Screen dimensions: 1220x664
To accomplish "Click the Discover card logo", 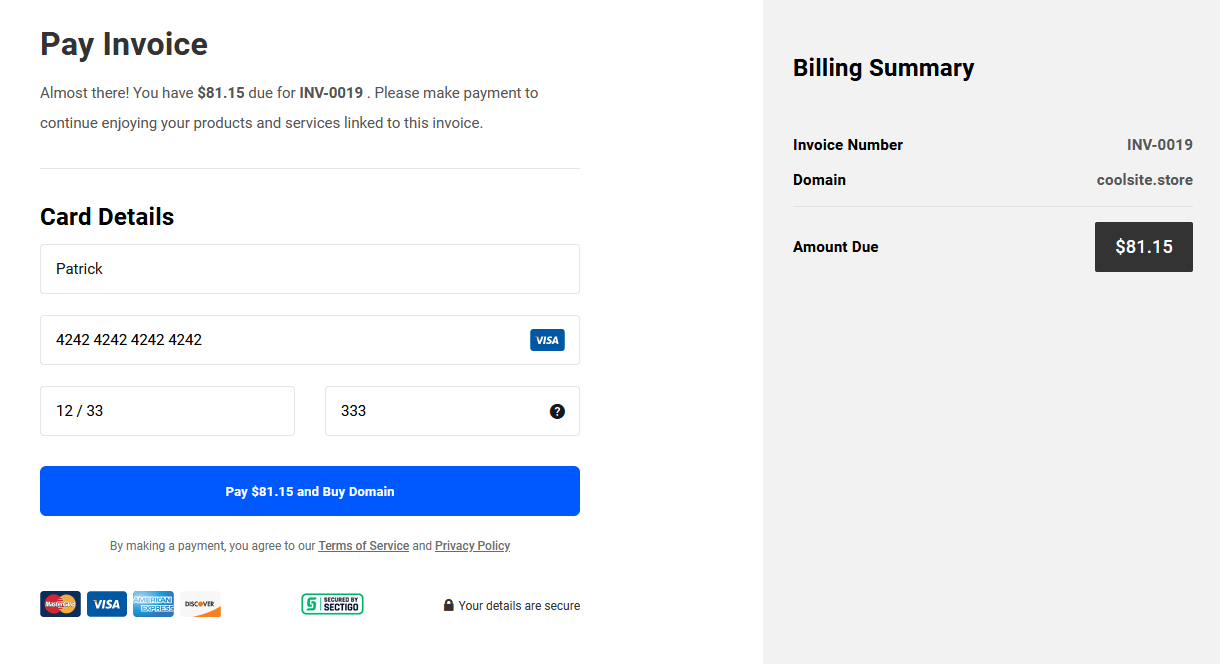I will pyautogui.click(x=200, y=604).
